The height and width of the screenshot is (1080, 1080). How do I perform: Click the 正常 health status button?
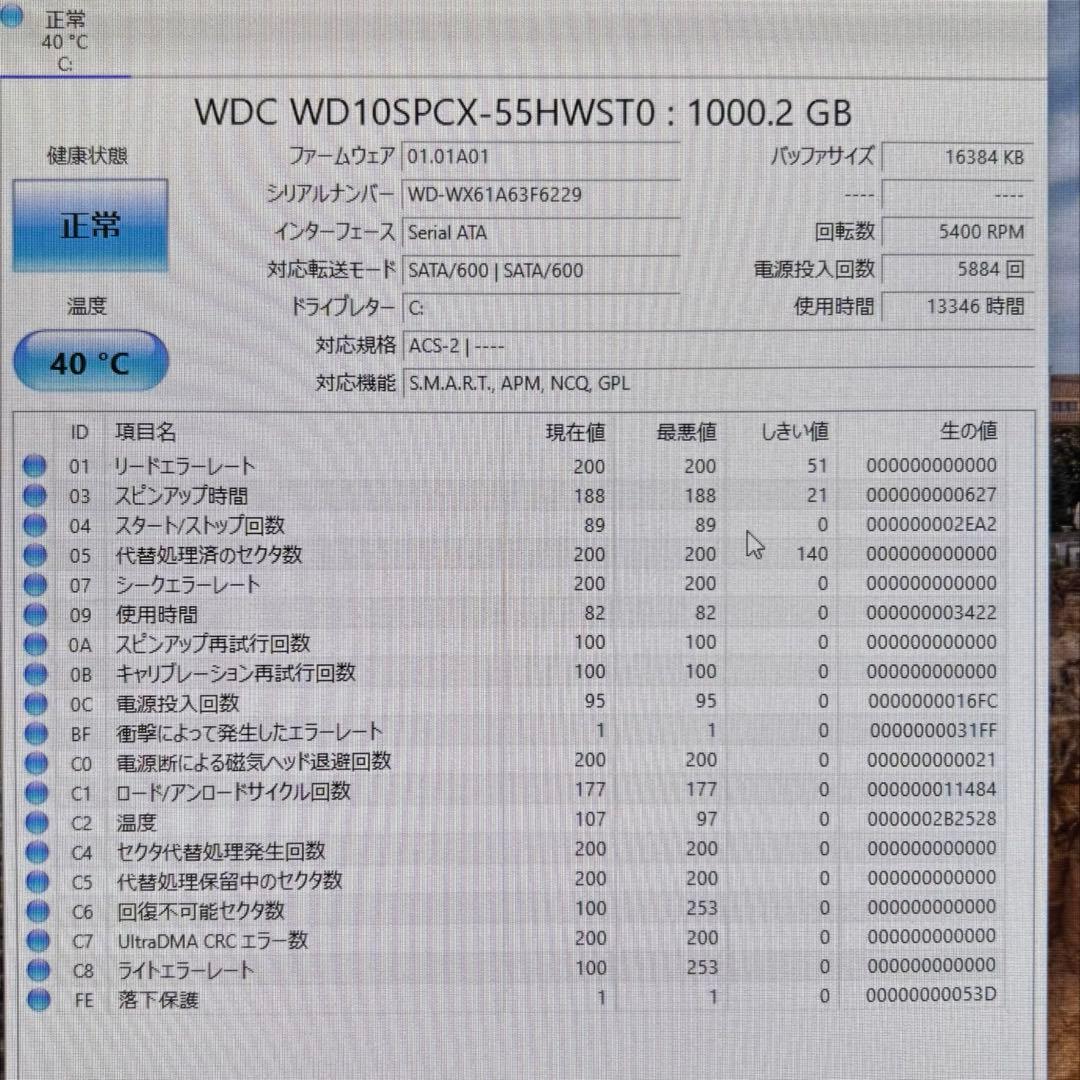click(89, 224)
